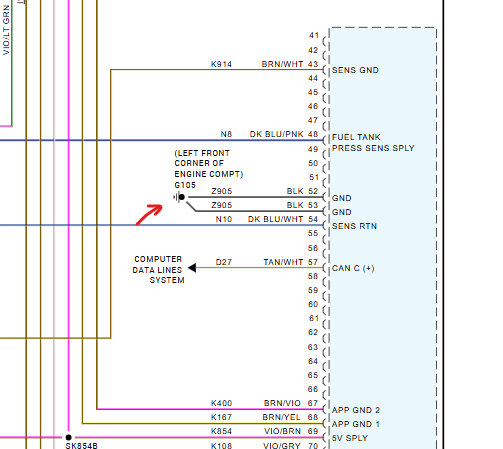Viewport: 503px width, 449px height.
Task: Click connector pin number 54
Action: pyautogui.click(x=313, y=219)
